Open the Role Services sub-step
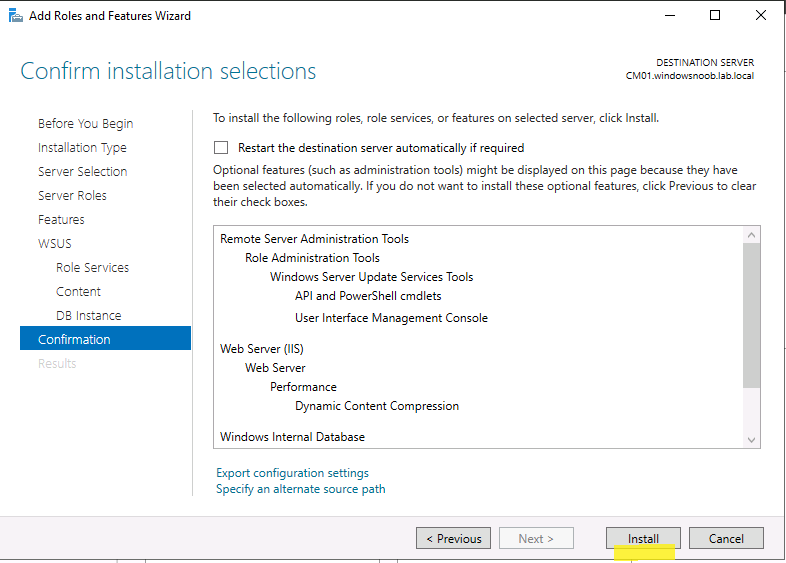Image resolution: width=786 pixels, height=563 pixels. coord(93,268)
